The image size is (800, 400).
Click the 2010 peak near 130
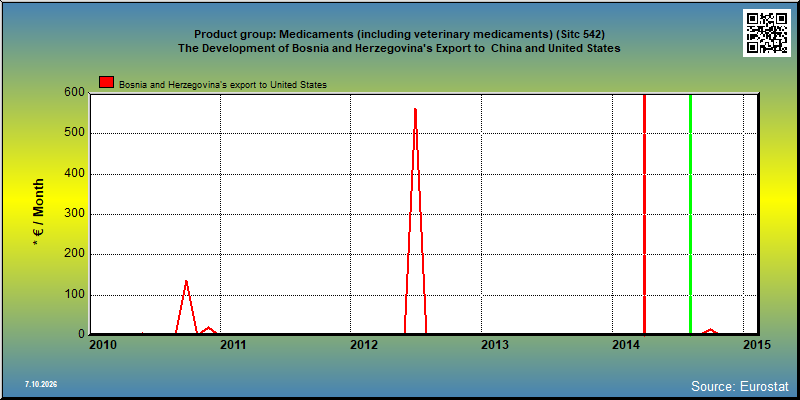[186, 281]
